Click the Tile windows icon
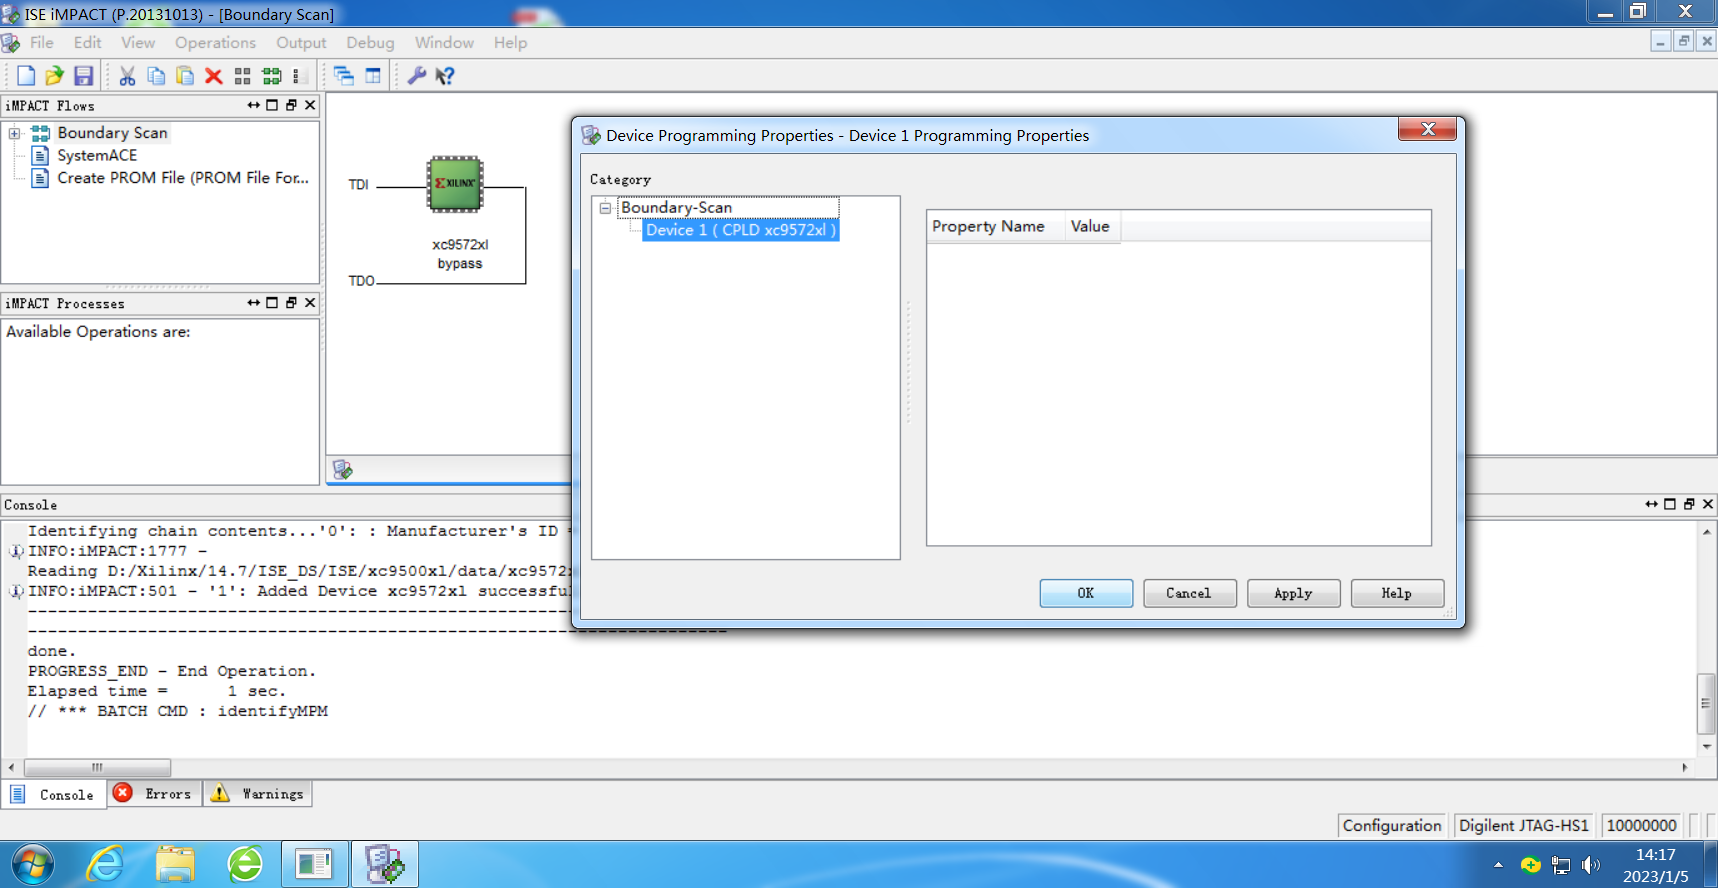 point(373,76)
